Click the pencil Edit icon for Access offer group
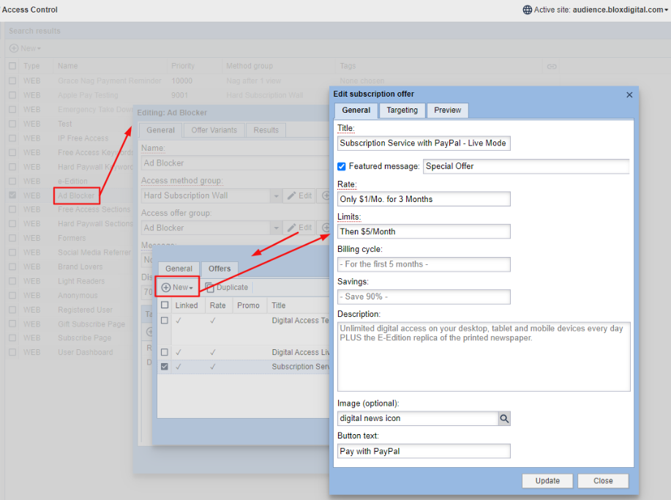The width and height of the screenshot is (671, 500). [x=292, y=228]
